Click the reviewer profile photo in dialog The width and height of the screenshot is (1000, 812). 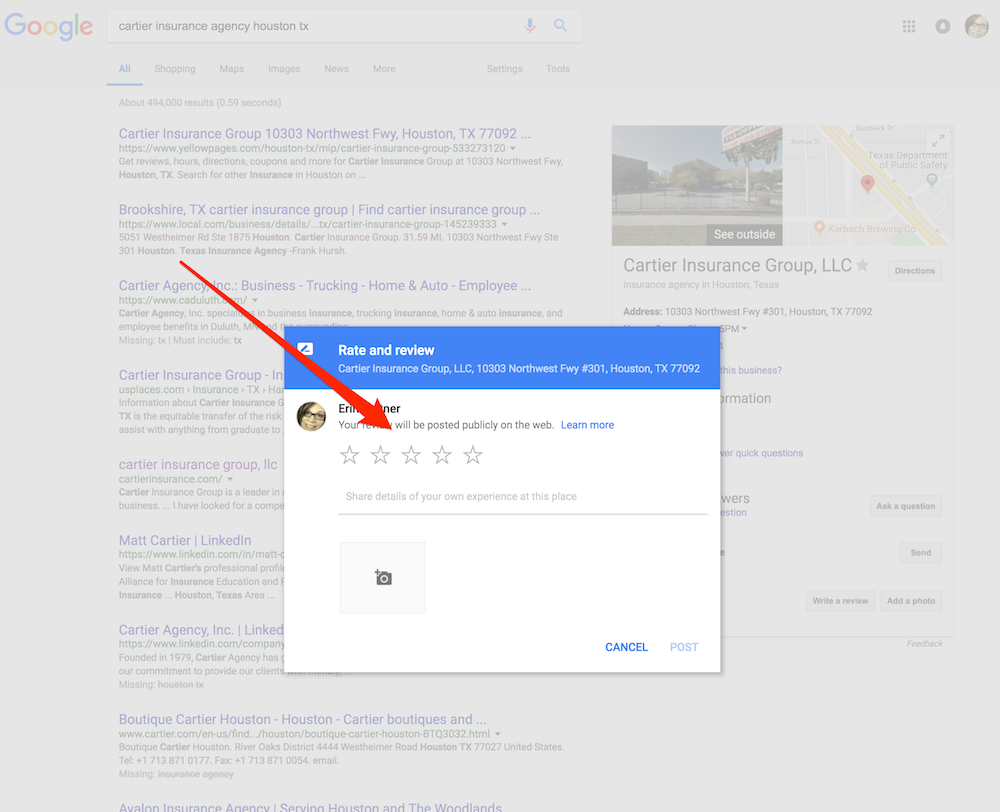pyautogui.click(x=311, y=417)
